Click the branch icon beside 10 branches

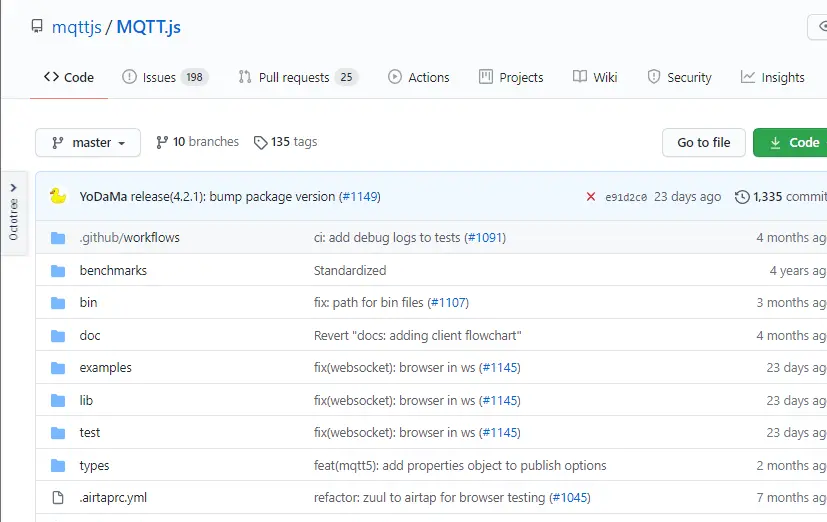click(x=162, y=142)
